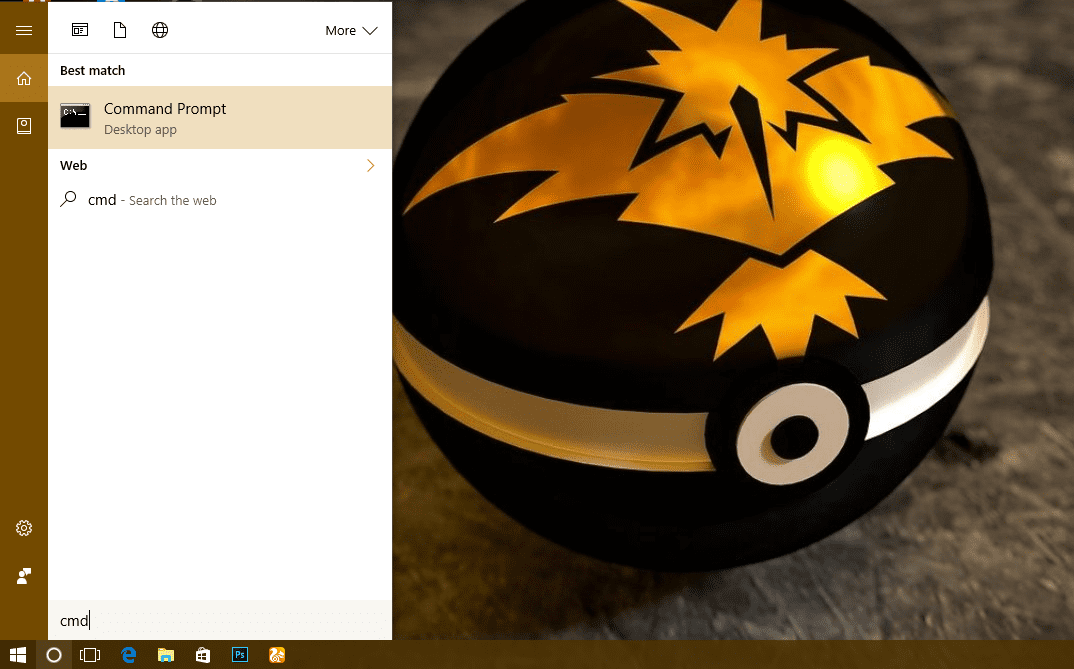The height and width of the screenshot is (669, 1074).
Task: Click the Cortana circle on taskbar
Action: pyautogui.click(x=53, y=655)
